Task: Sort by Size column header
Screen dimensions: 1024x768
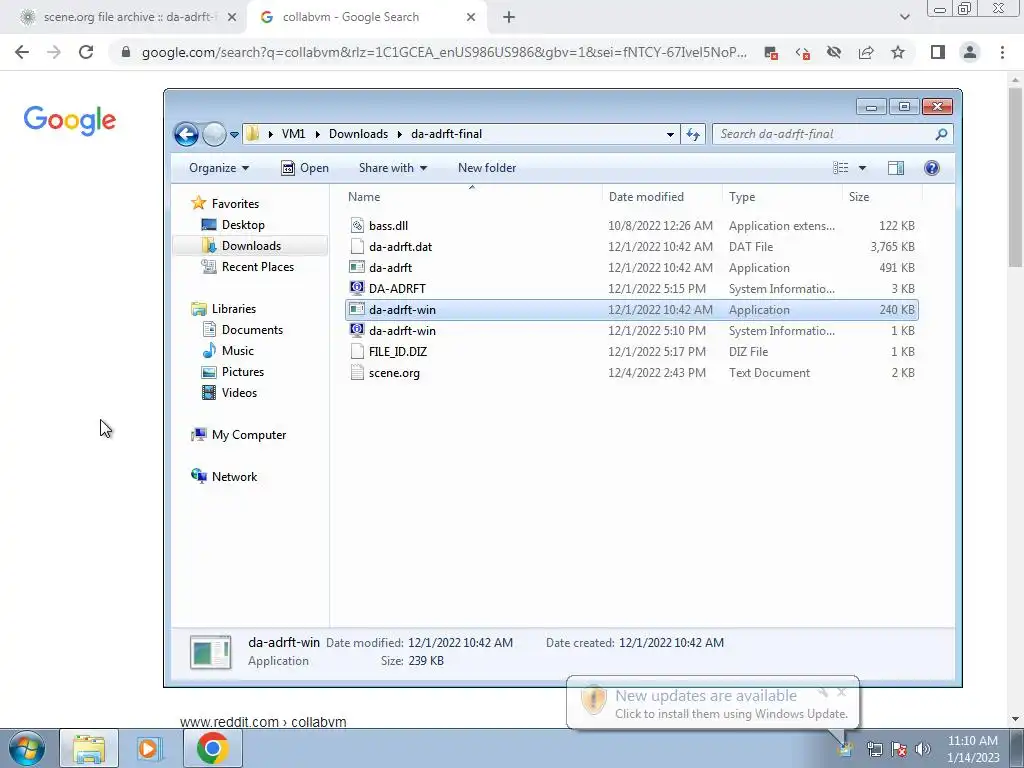Action: coord(859,197)
